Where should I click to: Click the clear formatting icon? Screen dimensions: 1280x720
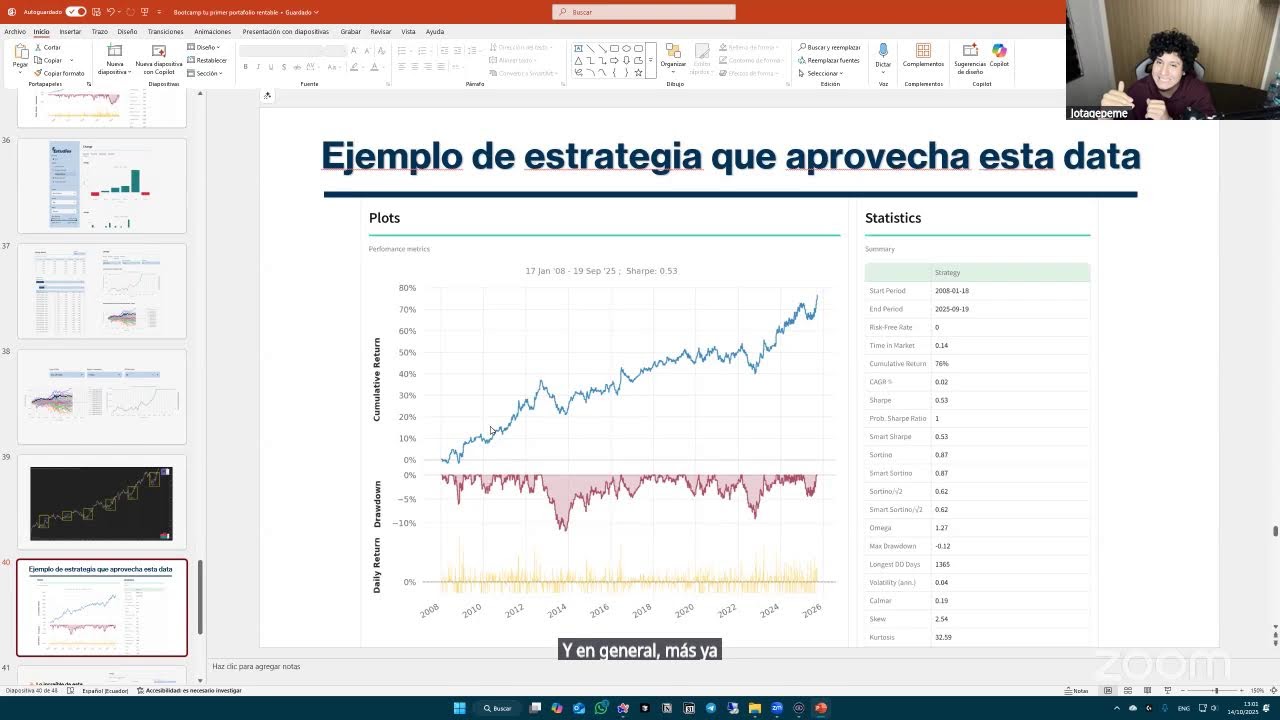(379, 50)
